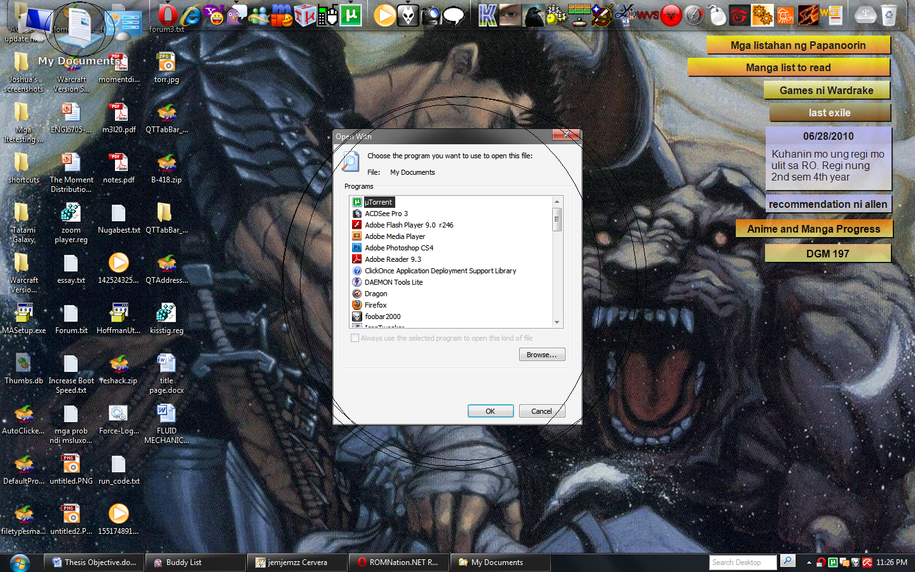Click the orange gears dock icon
The image size is (915, 572).
click(762, 16)
